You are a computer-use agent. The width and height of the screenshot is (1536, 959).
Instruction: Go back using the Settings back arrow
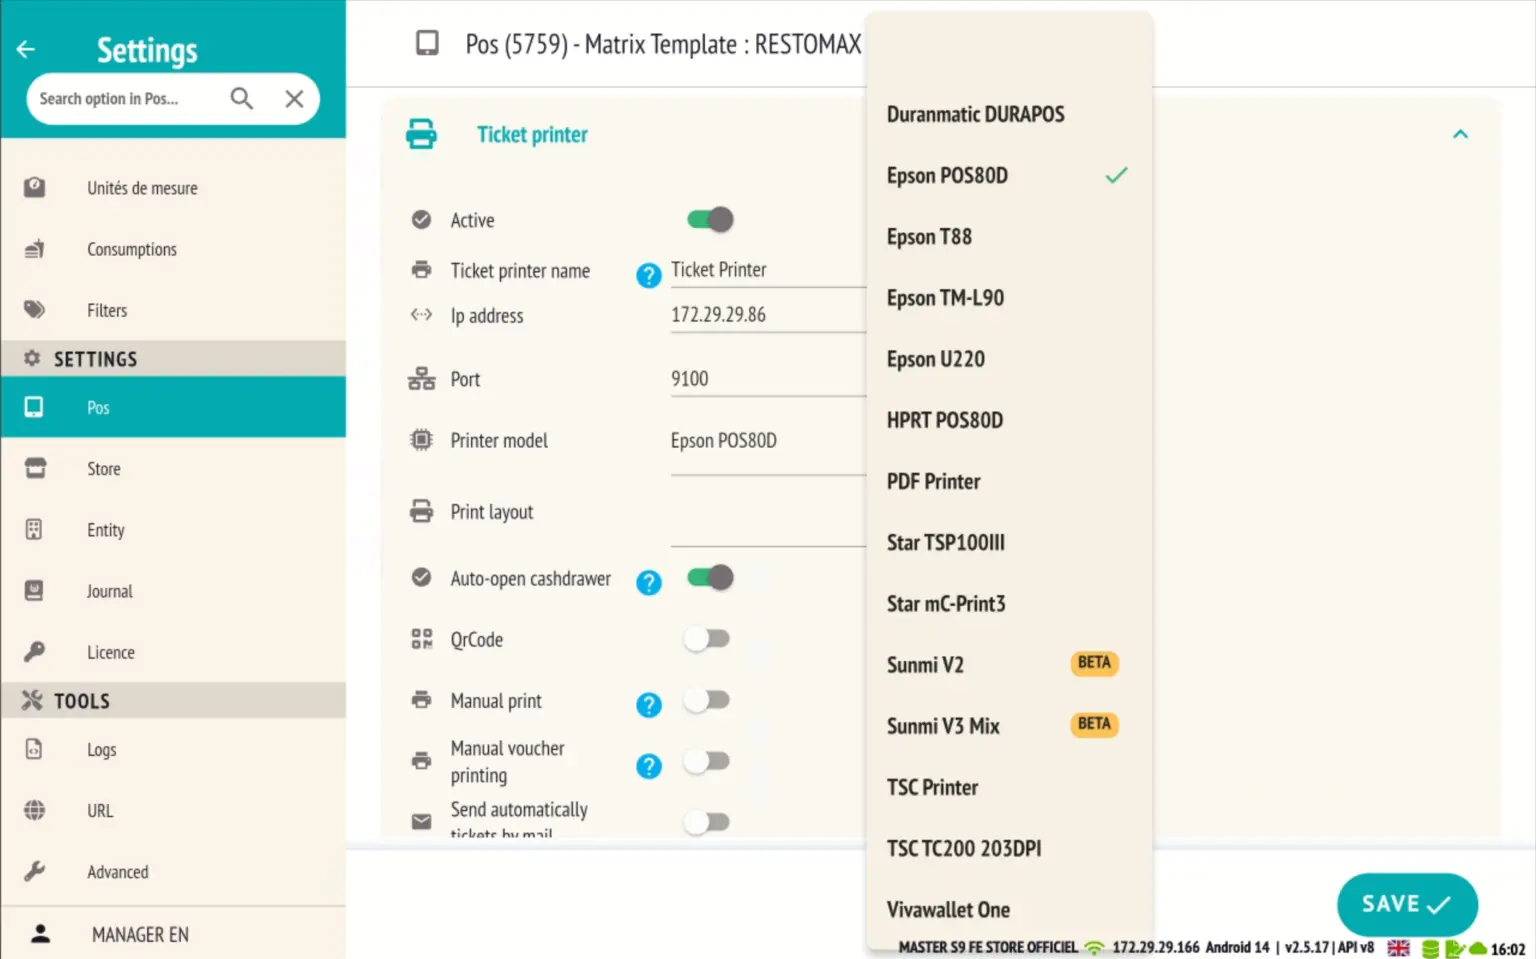click(x=26, y=49)
